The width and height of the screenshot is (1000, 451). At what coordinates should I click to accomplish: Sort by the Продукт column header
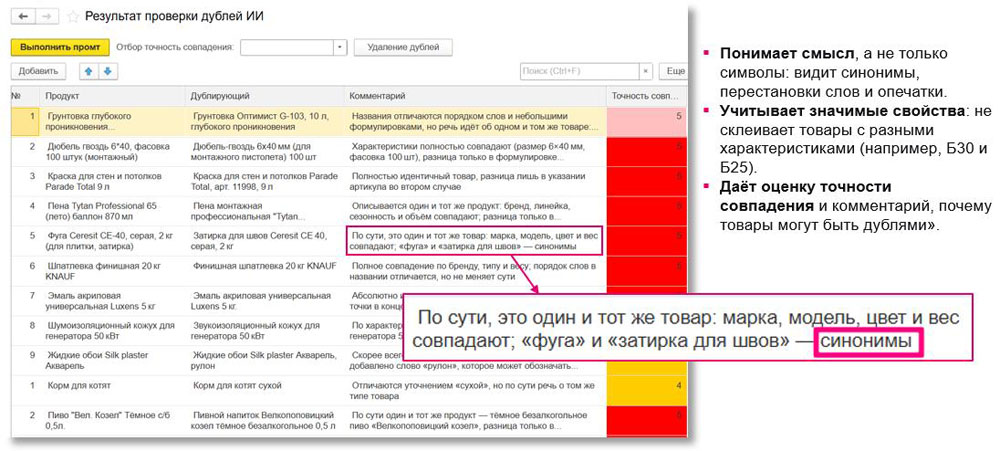coord(112,96)
